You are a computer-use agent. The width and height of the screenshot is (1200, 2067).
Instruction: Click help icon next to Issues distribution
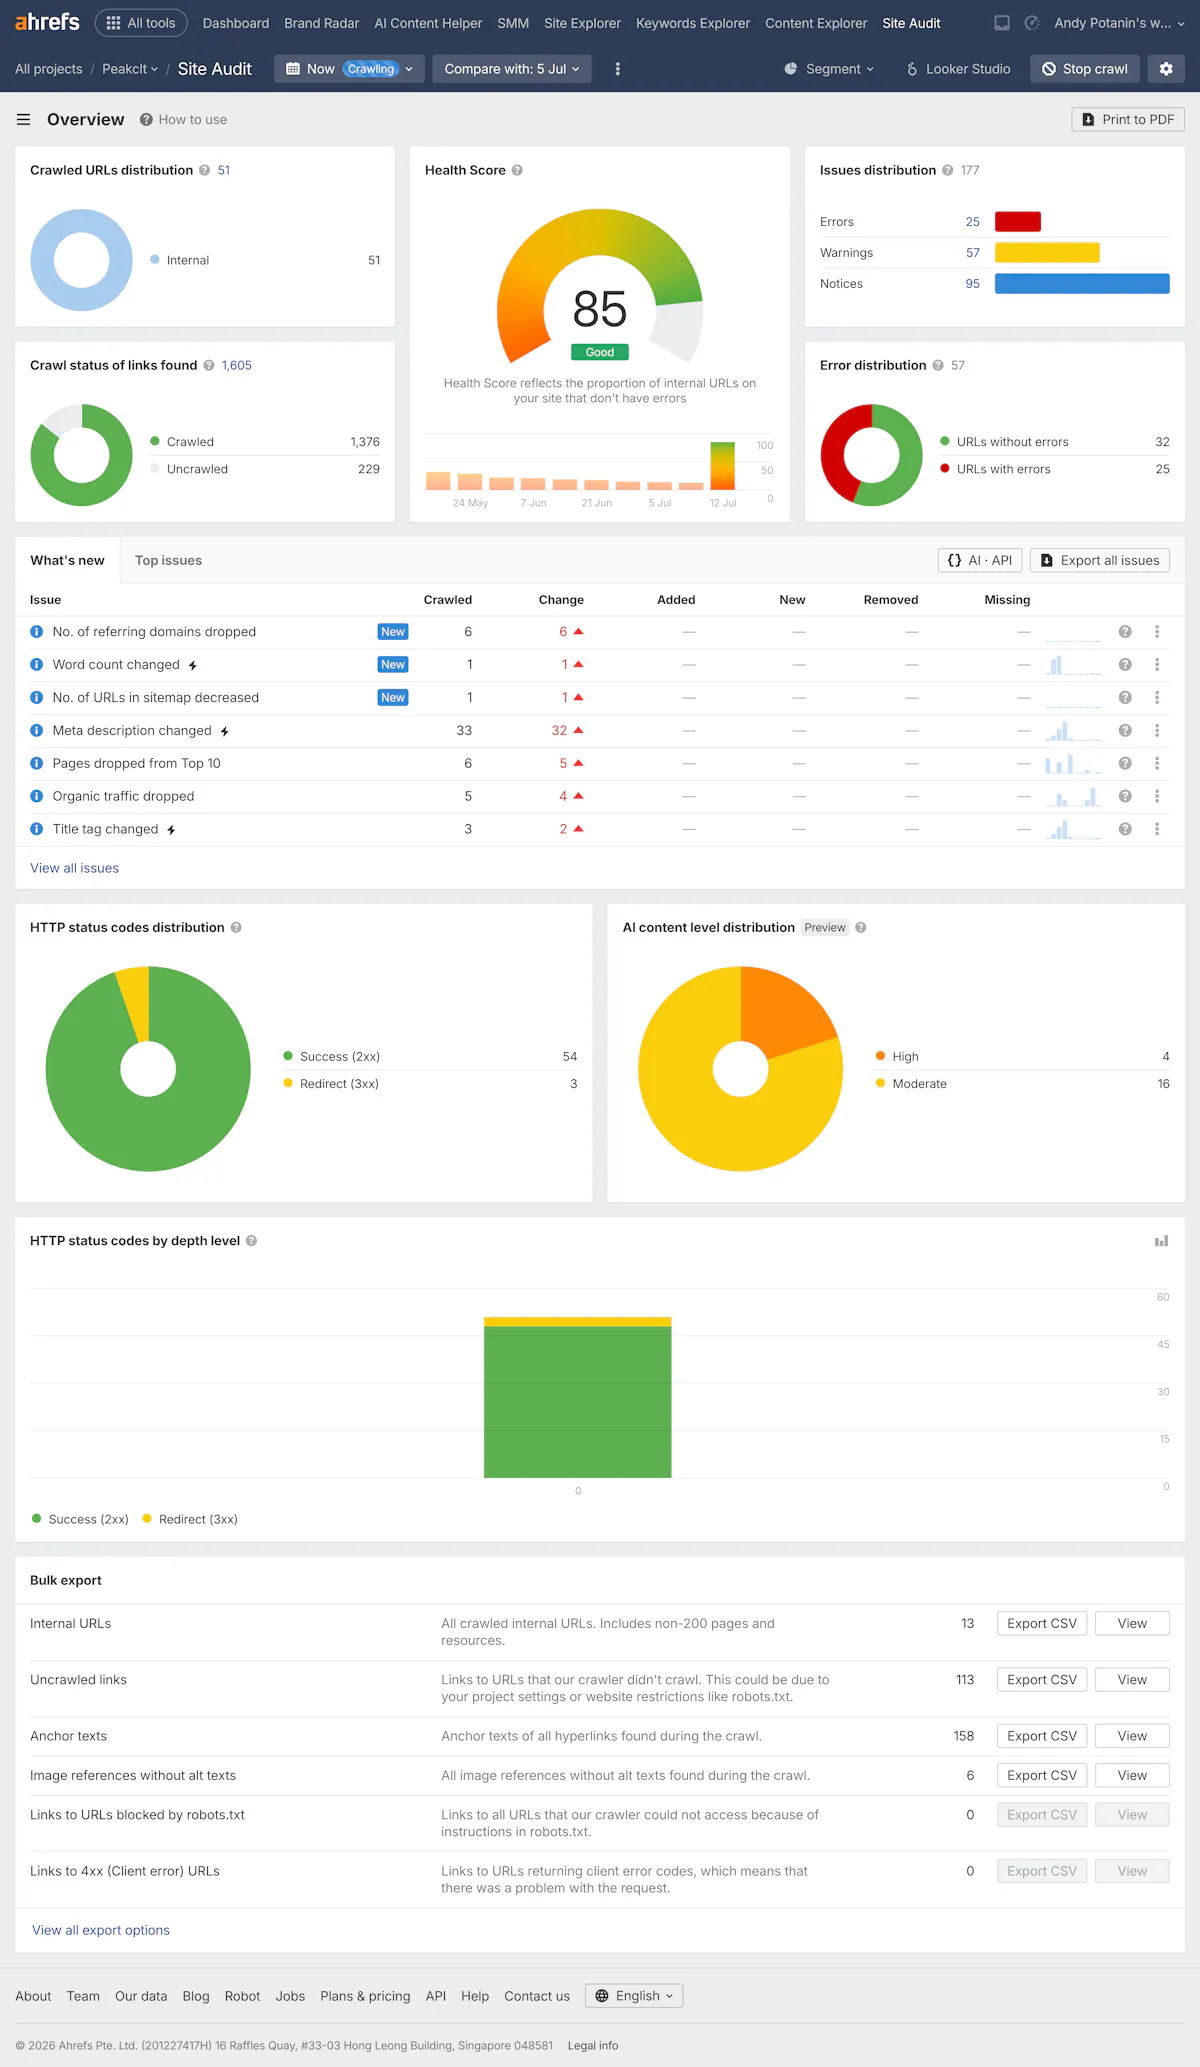947,170
